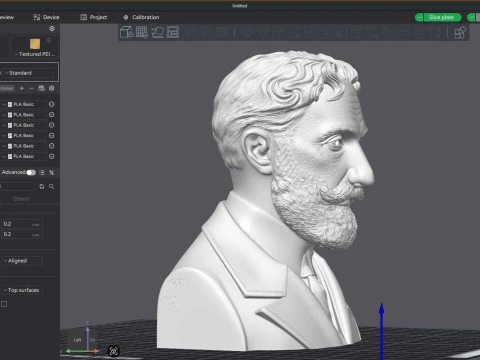Switch to the Device tab
Viewport: 480px width, 360px height.
click(x=46, y=17)
